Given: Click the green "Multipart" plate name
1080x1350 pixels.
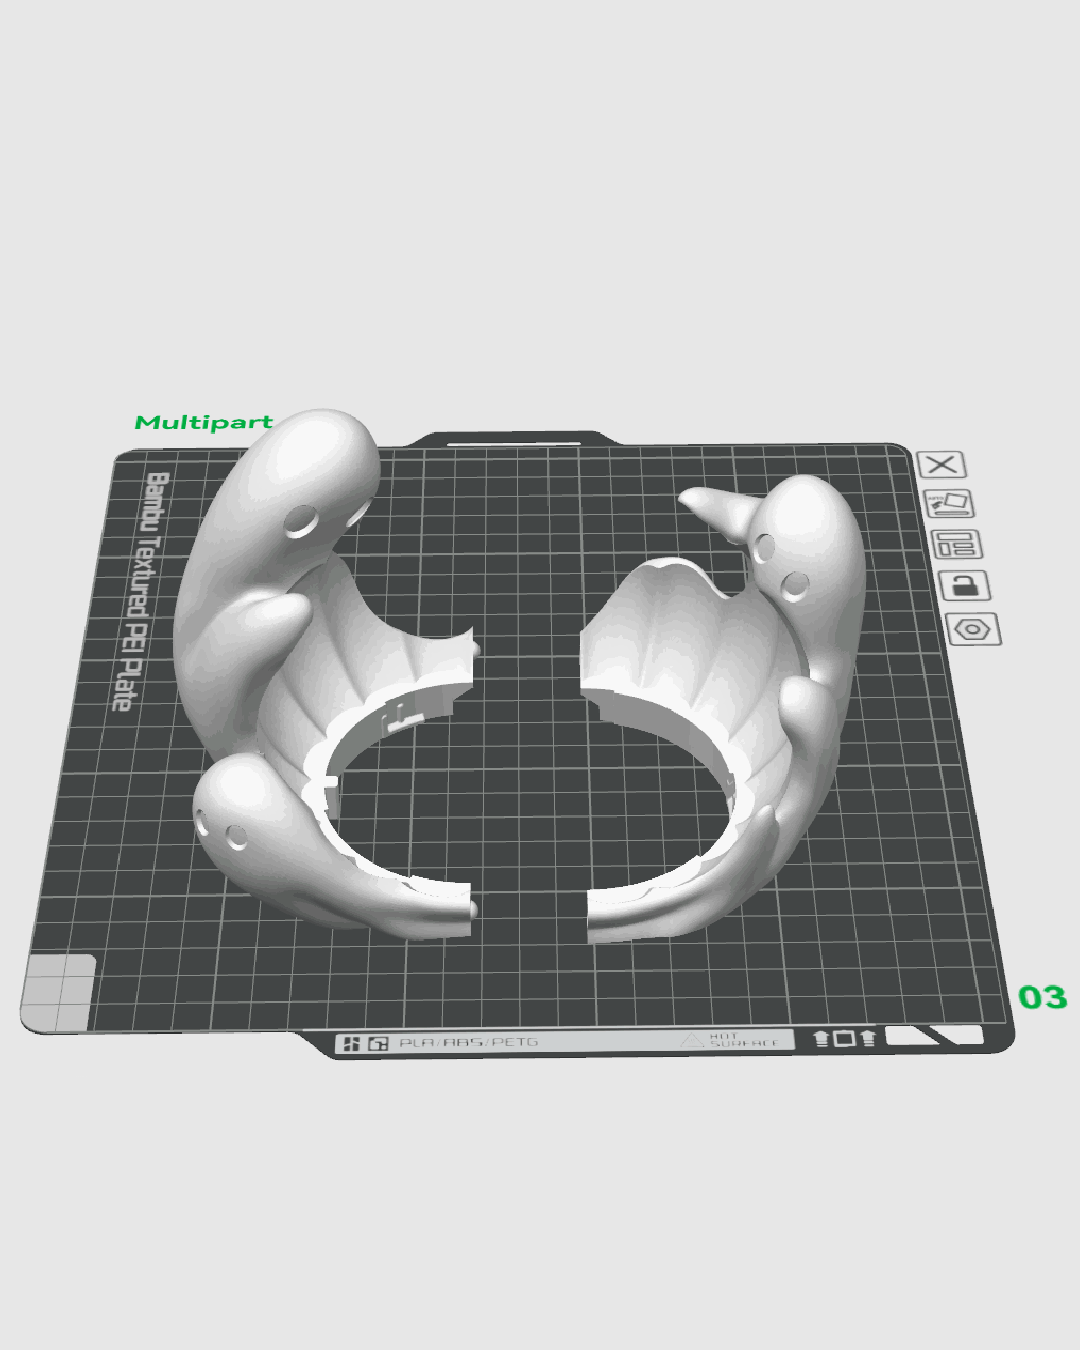Looking at the screenshot, I should point(204,422).
